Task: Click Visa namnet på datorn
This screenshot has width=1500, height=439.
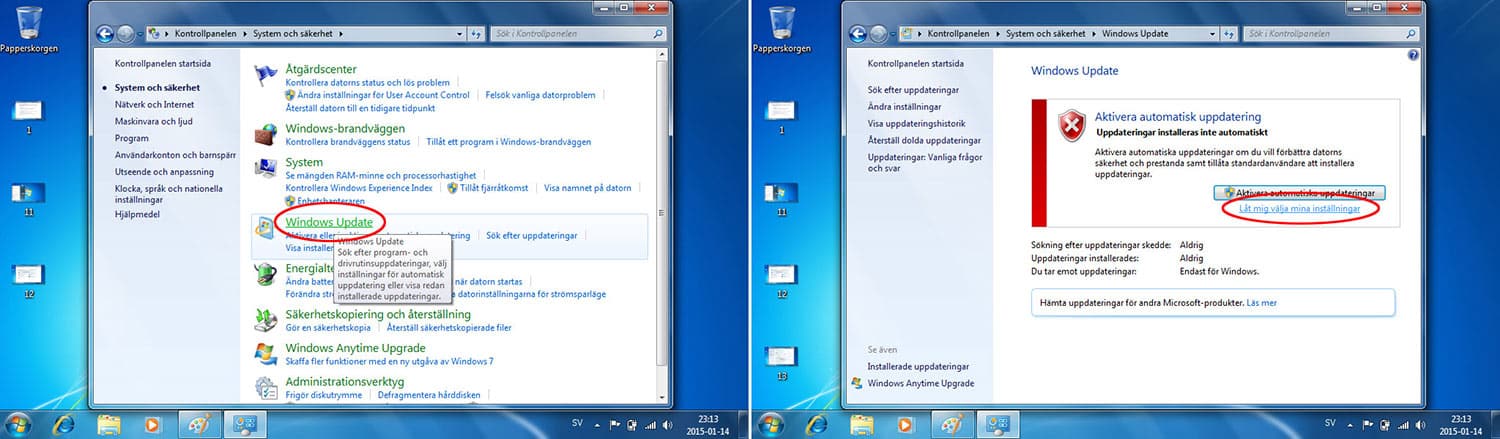Action: (x=588, y=187)
